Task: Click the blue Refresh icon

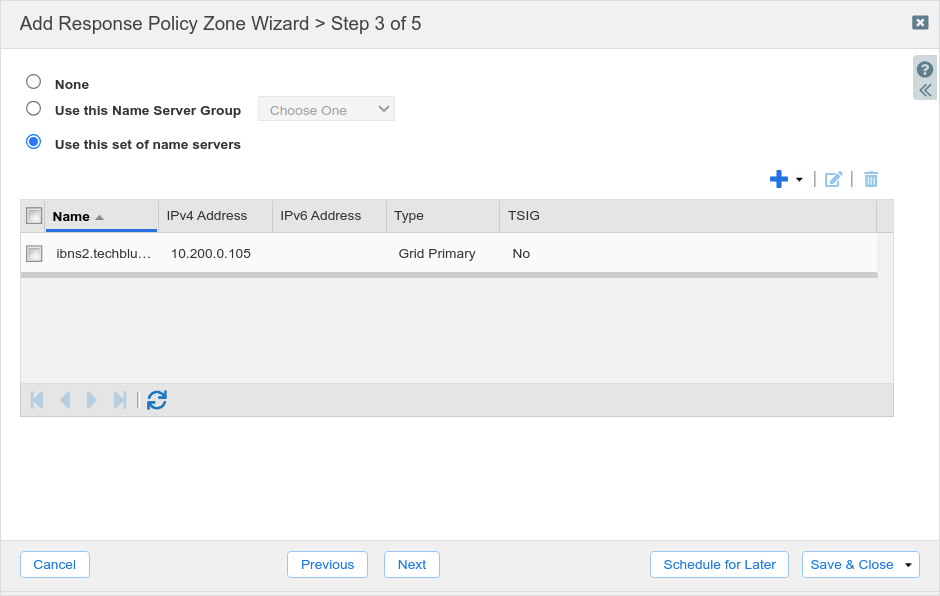Action: (157, 400)
